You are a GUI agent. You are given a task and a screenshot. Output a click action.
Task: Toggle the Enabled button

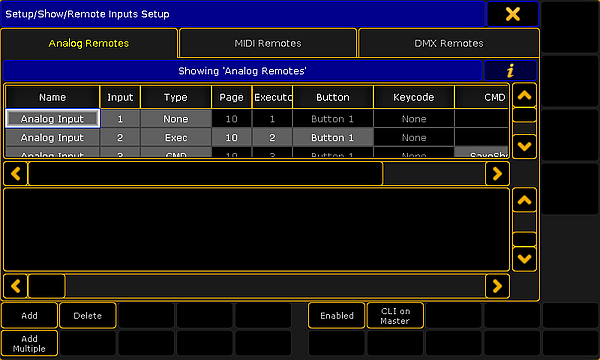point(337,316)
